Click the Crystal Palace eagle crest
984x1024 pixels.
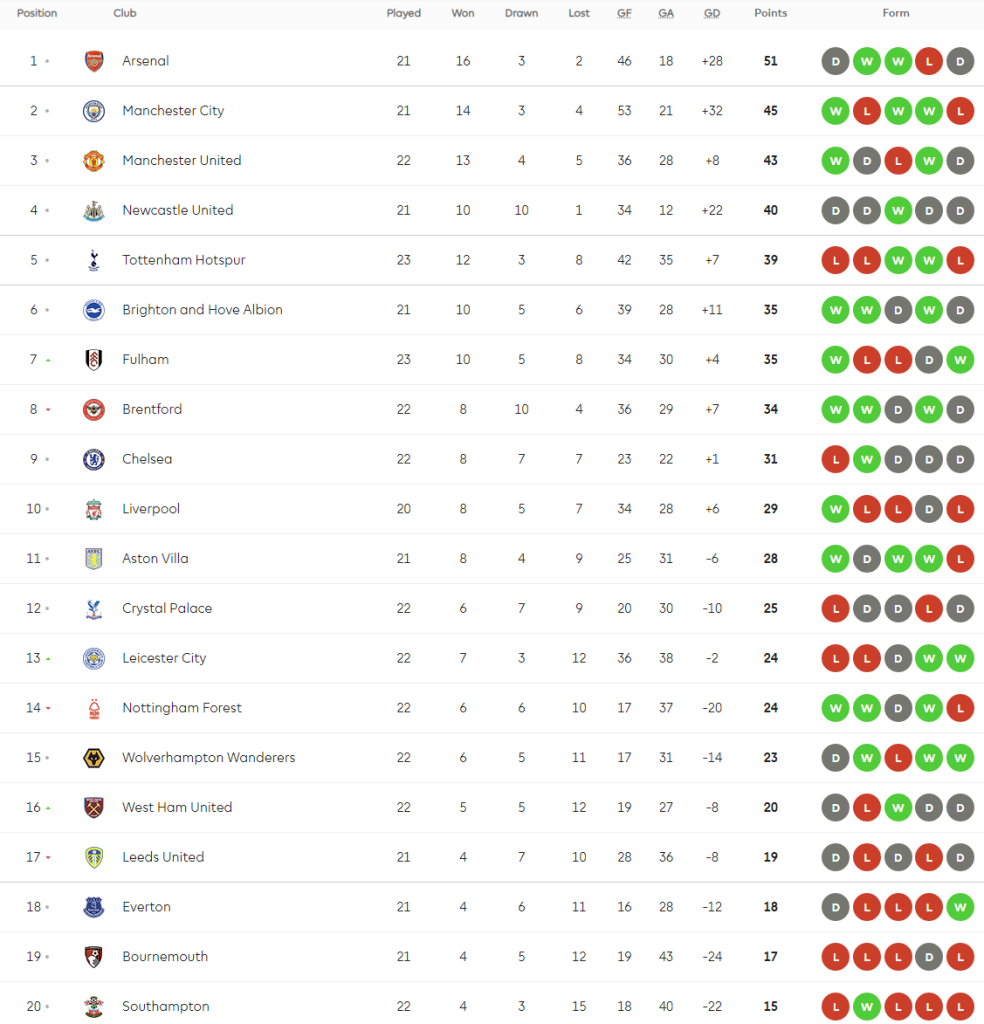tap(94, 609)
